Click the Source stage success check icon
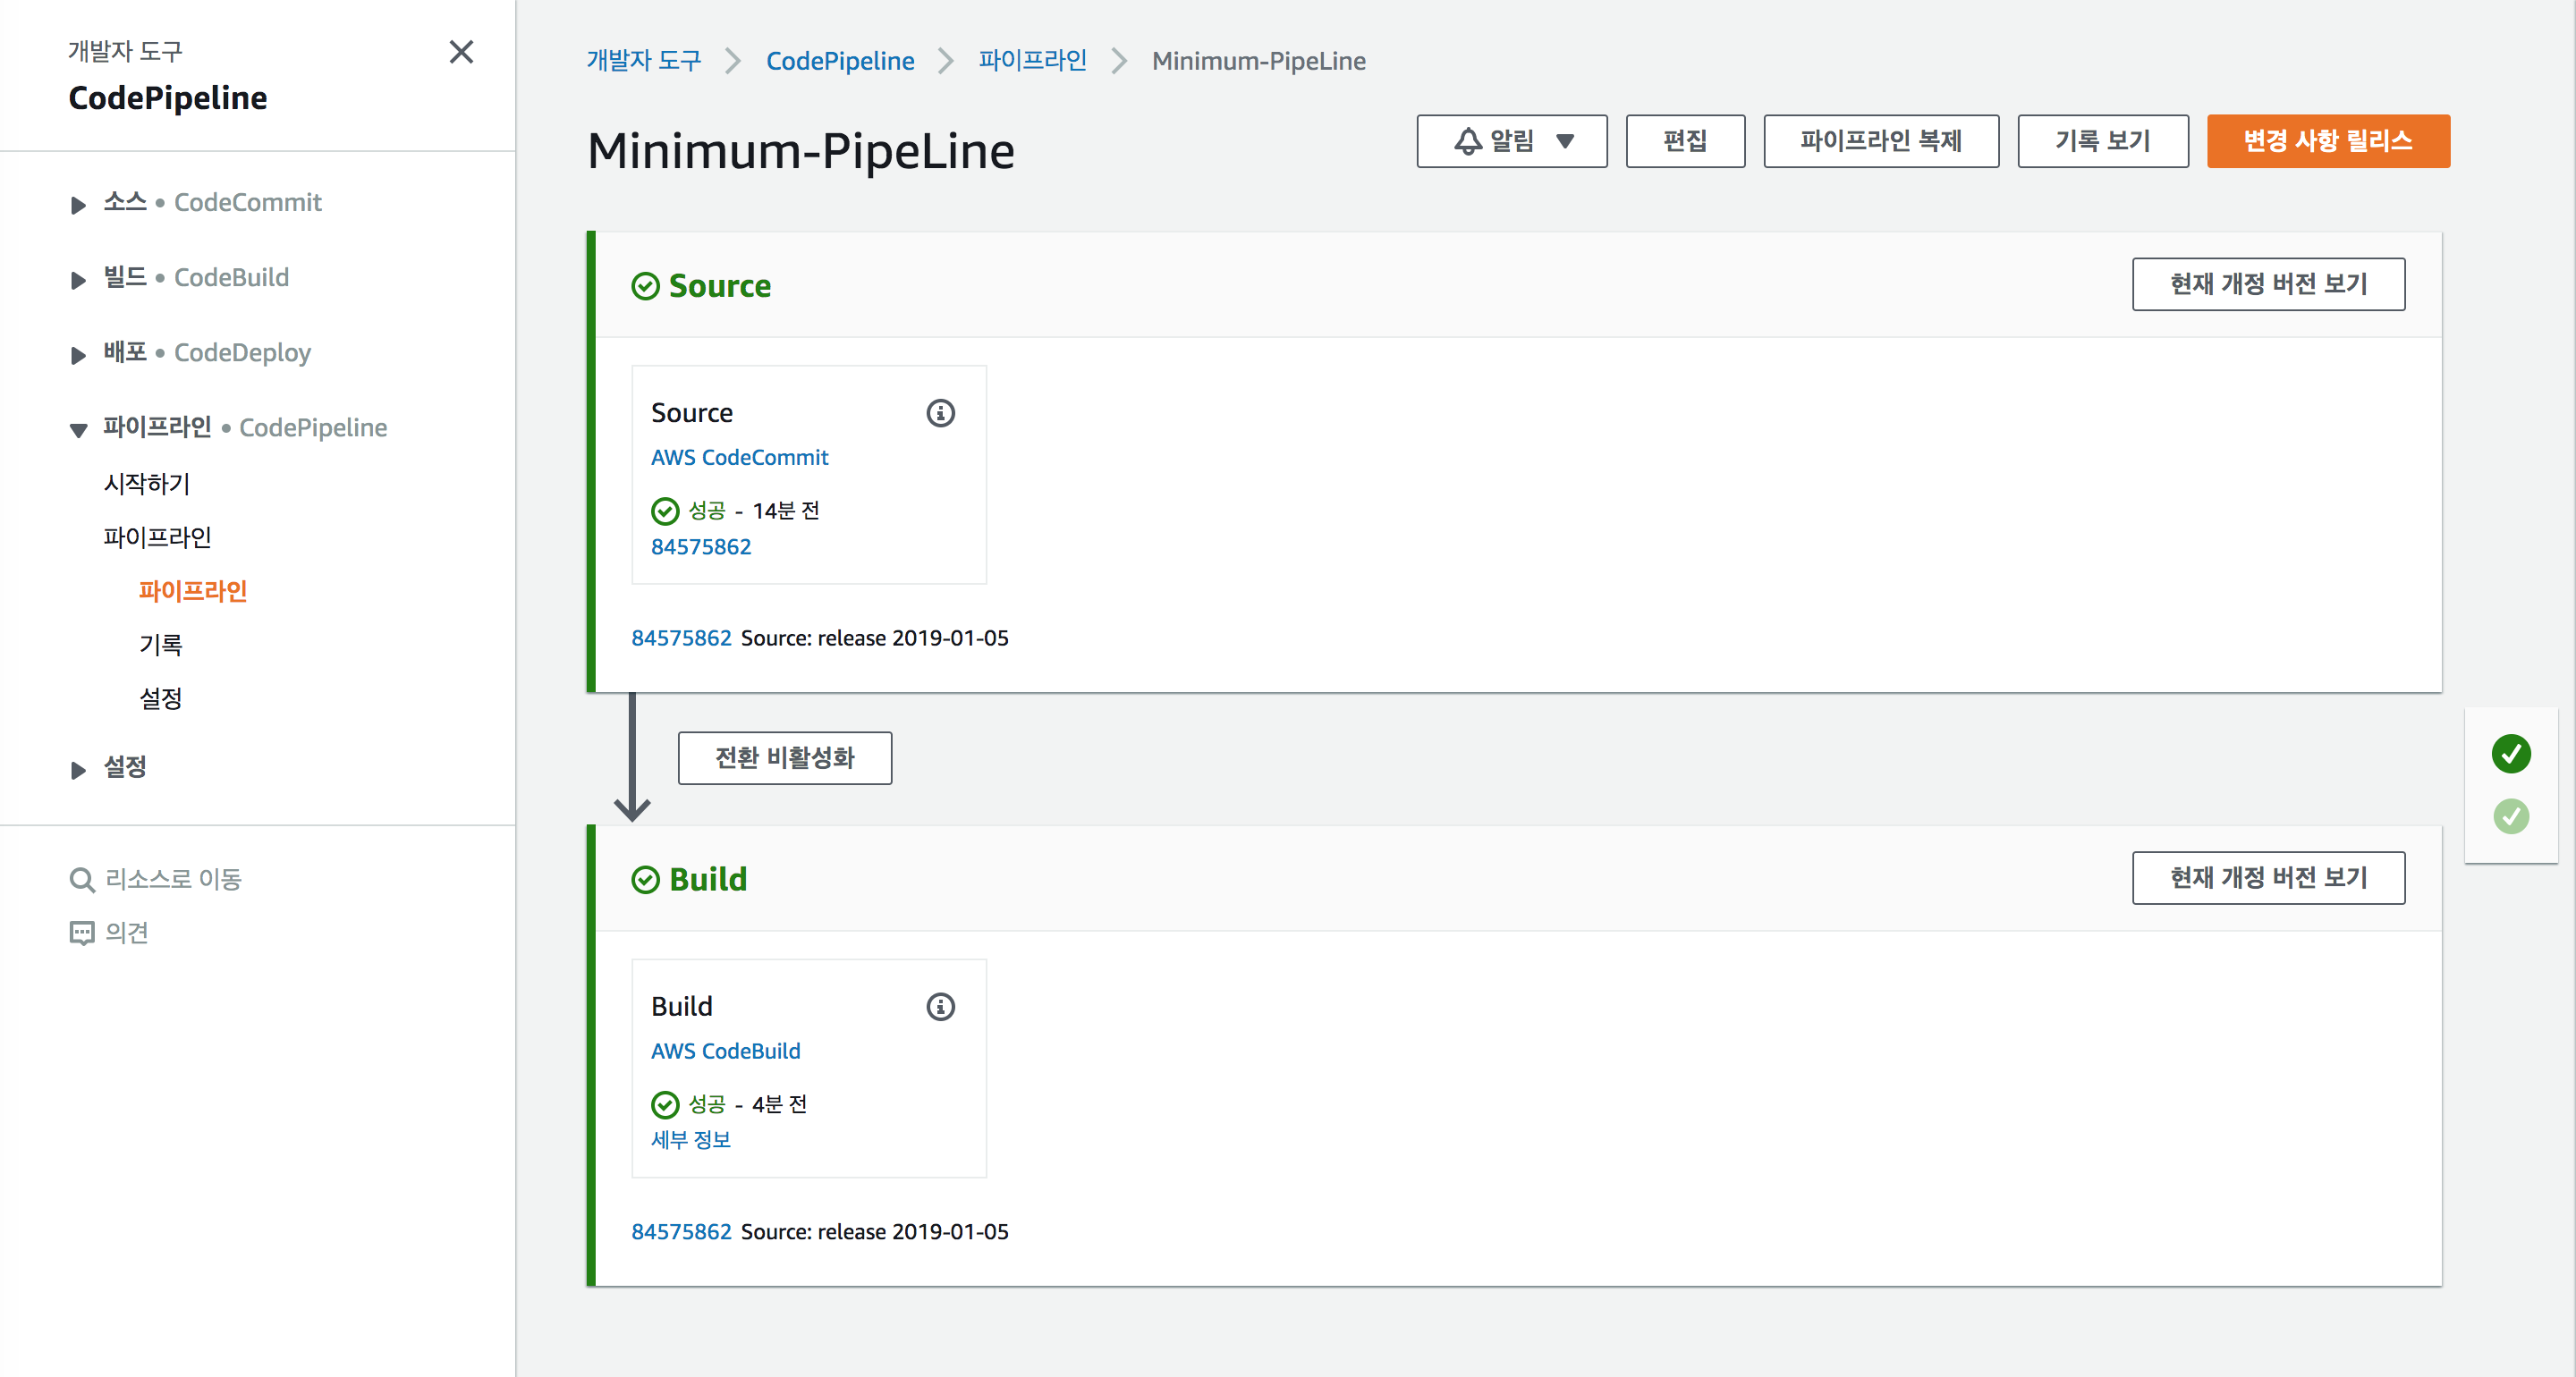Image resolution: width=2576 pixels, height=1377 pixels. [x=646, y=287]
